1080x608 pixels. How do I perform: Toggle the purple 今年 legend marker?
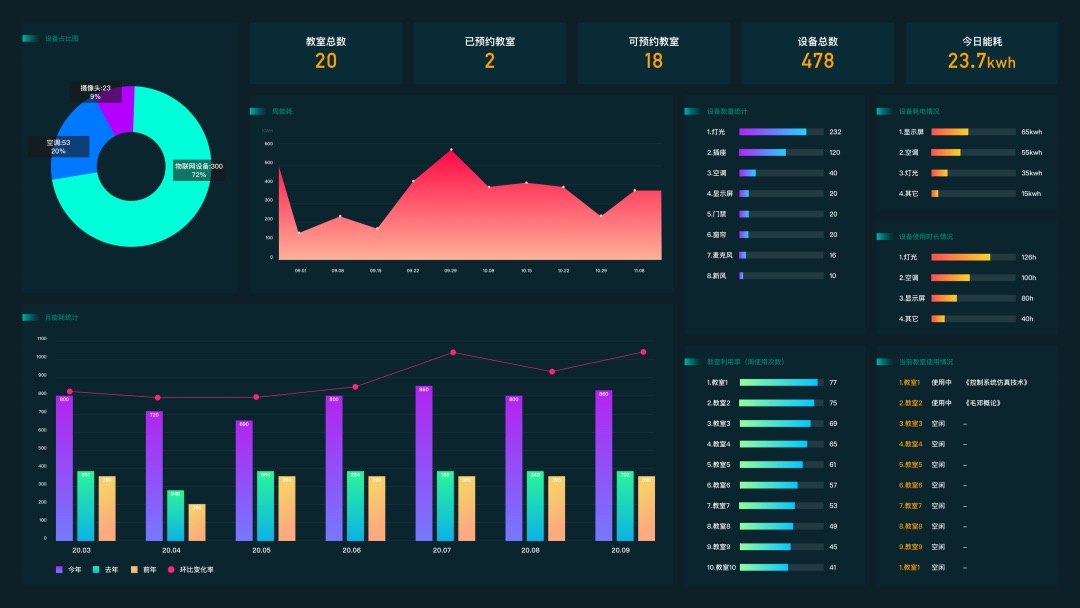(59, 570)
